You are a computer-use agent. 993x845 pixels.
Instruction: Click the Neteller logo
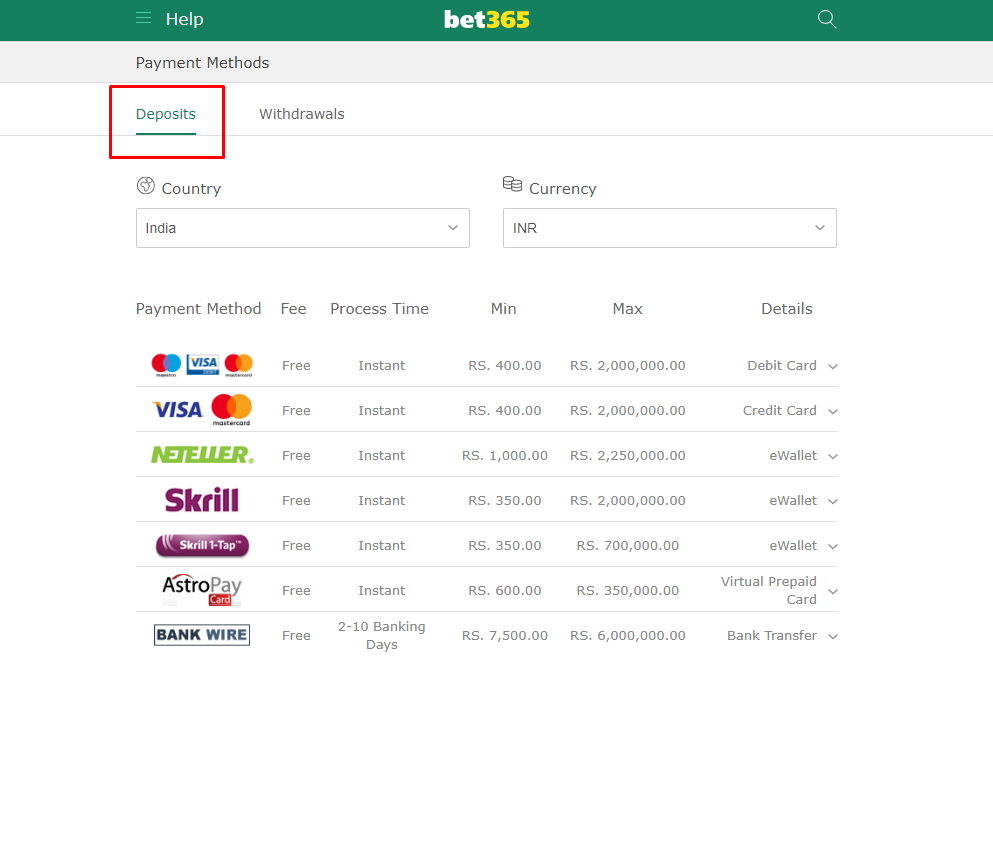click(x=202, y=455)
